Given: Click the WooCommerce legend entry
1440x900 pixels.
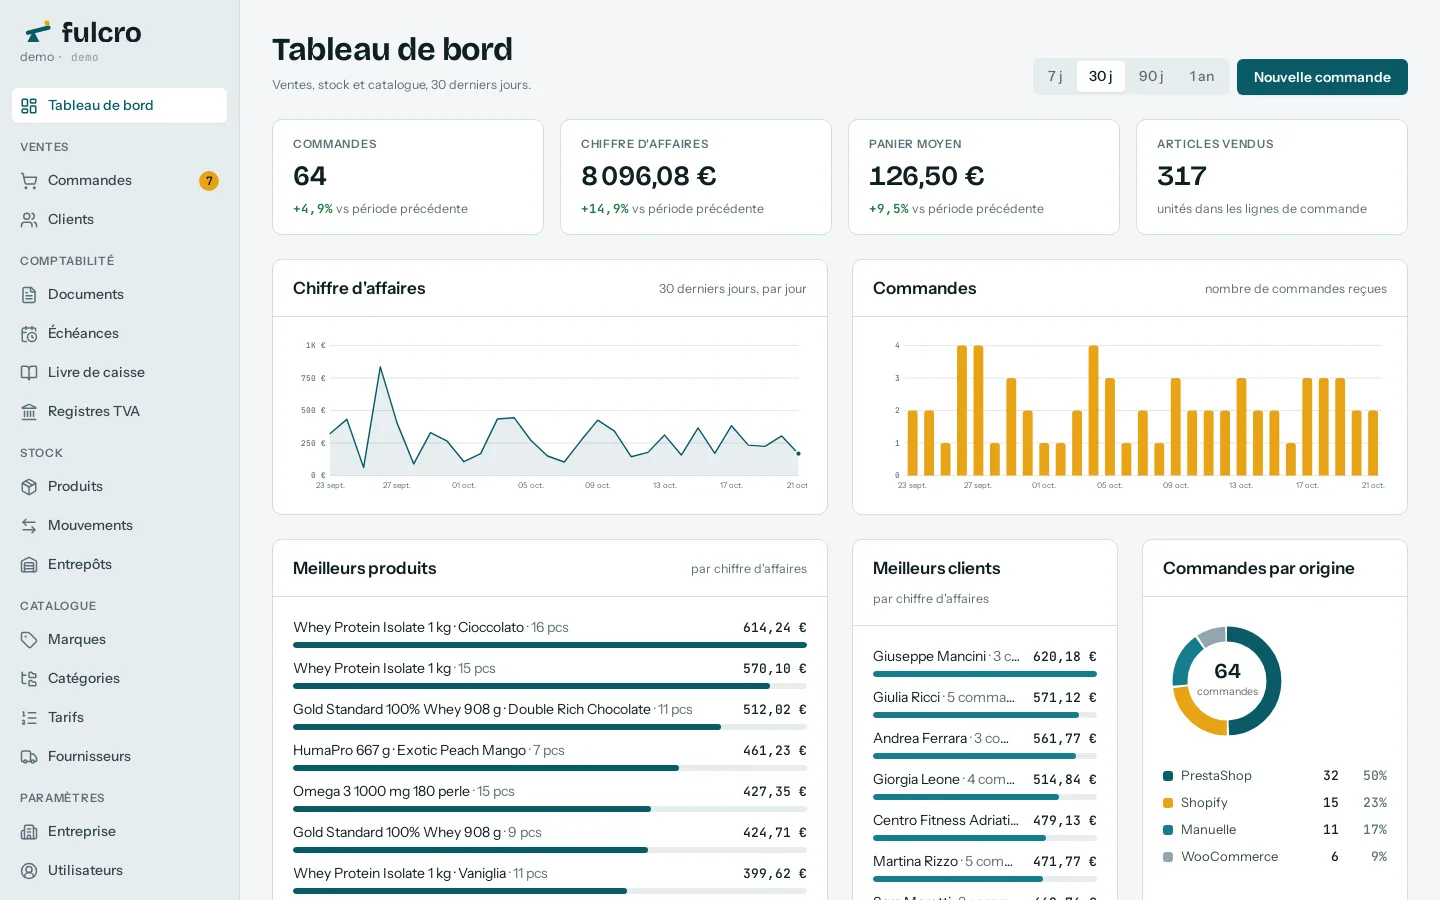Looking at the screenshot, I should [x=1275, y=857].
